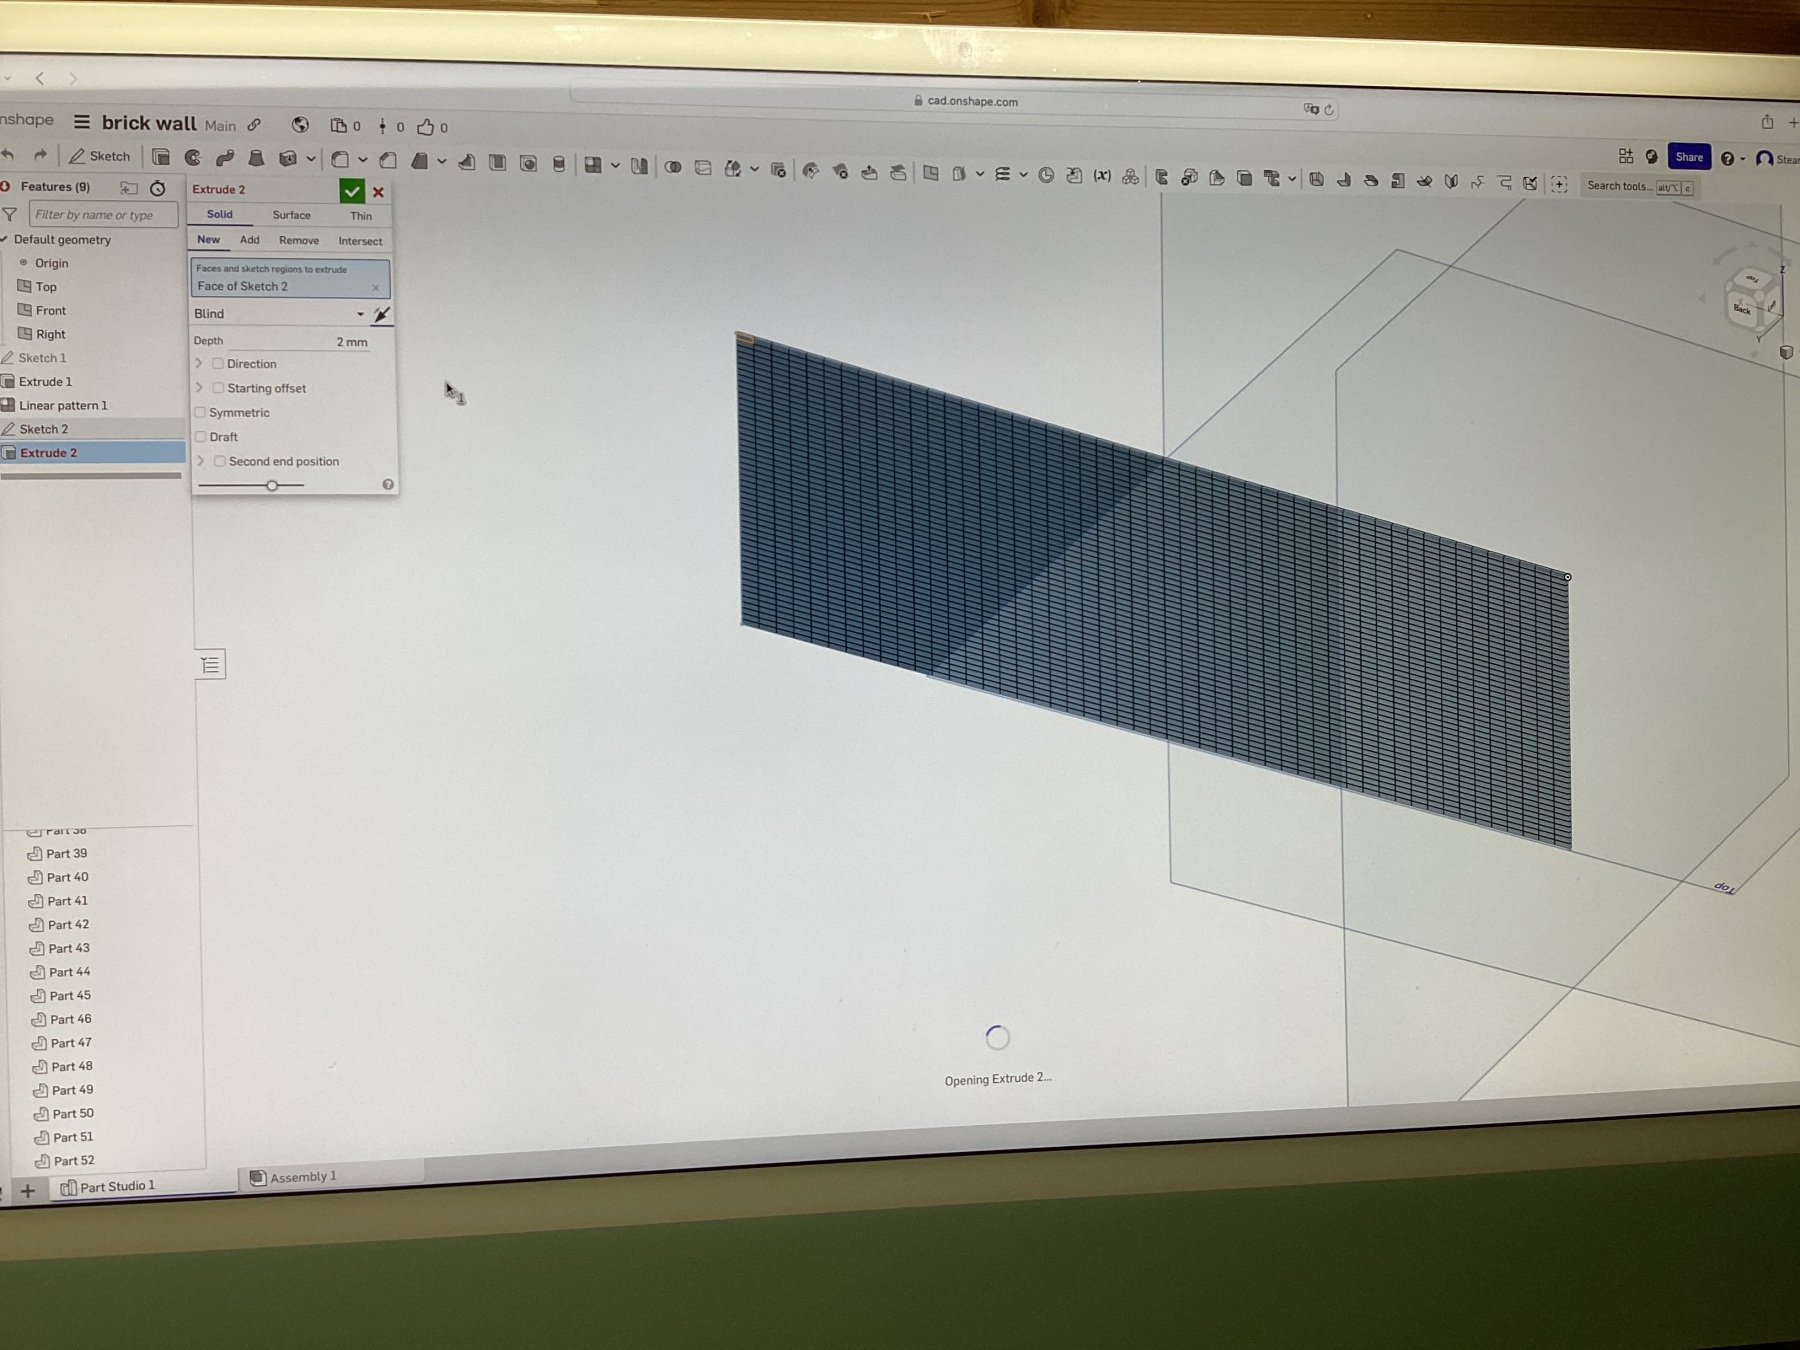Select the Intersect operation tab

point(360,241)
